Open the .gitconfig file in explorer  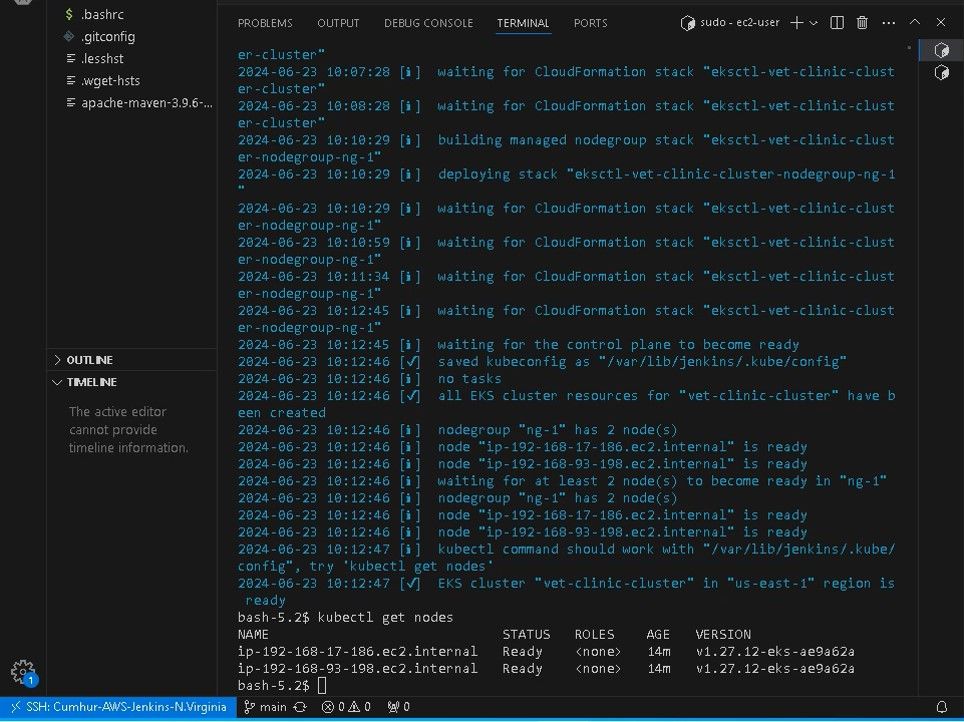pos(108,37)
